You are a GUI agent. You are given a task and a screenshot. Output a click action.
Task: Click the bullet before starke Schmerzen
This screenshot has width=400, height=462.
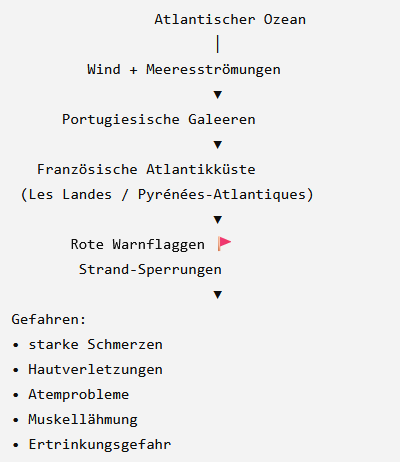coord(16,345)
